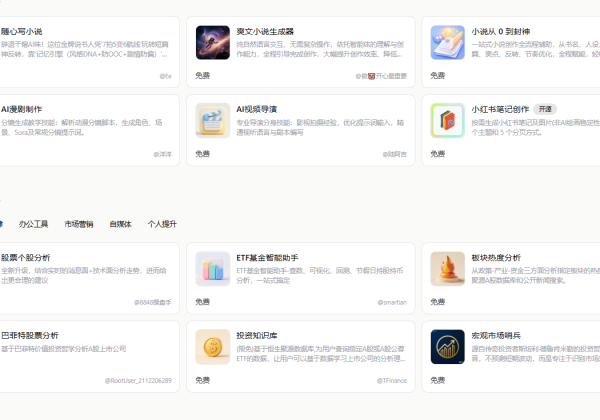600x420 pixels.
Task: Click the description of ETF基金智能助手
Action: coord(320,275)
